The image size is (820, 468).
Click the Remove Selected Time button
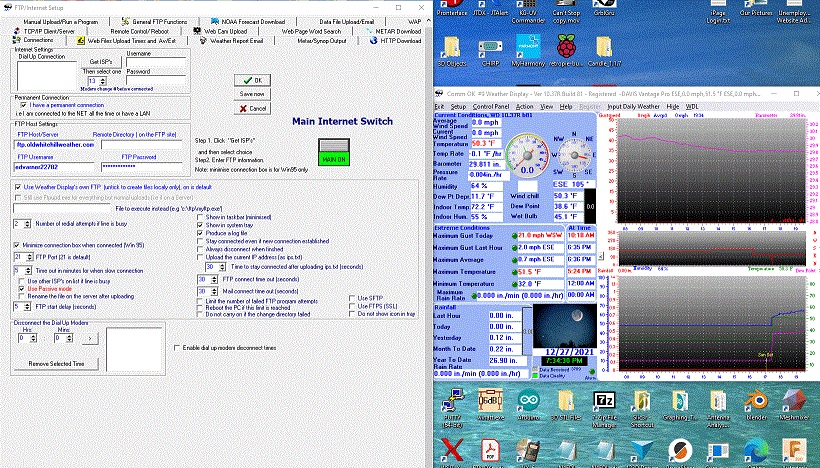pos(56,363)
